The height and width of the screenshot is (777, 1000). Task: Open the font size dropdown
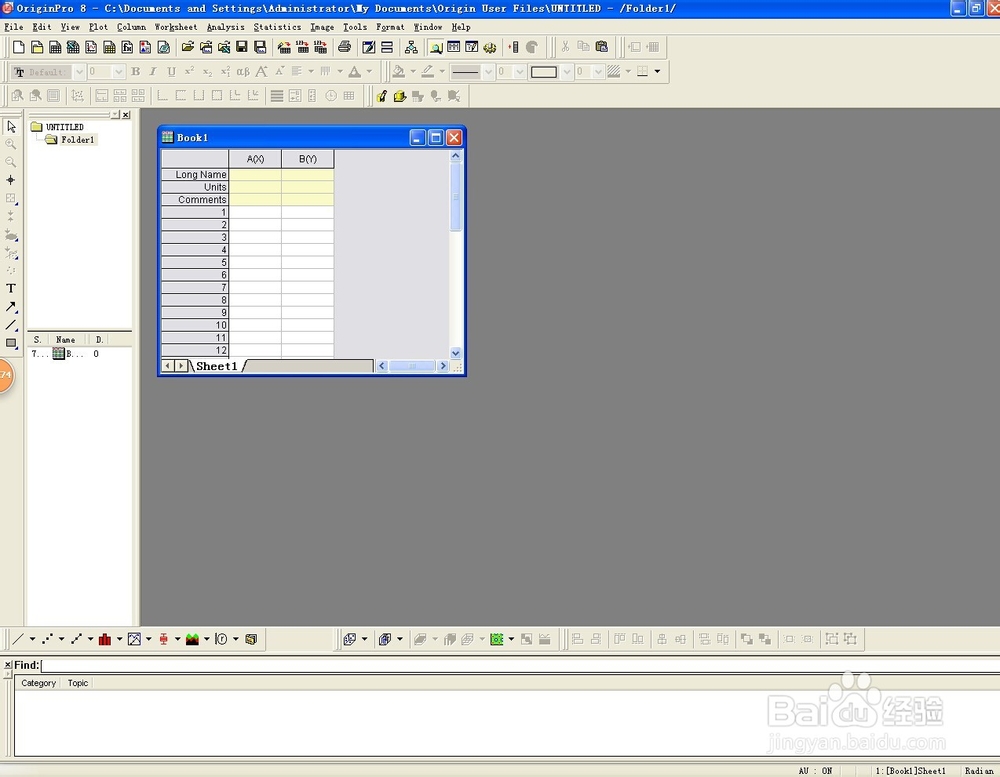[x=119, y=71]
